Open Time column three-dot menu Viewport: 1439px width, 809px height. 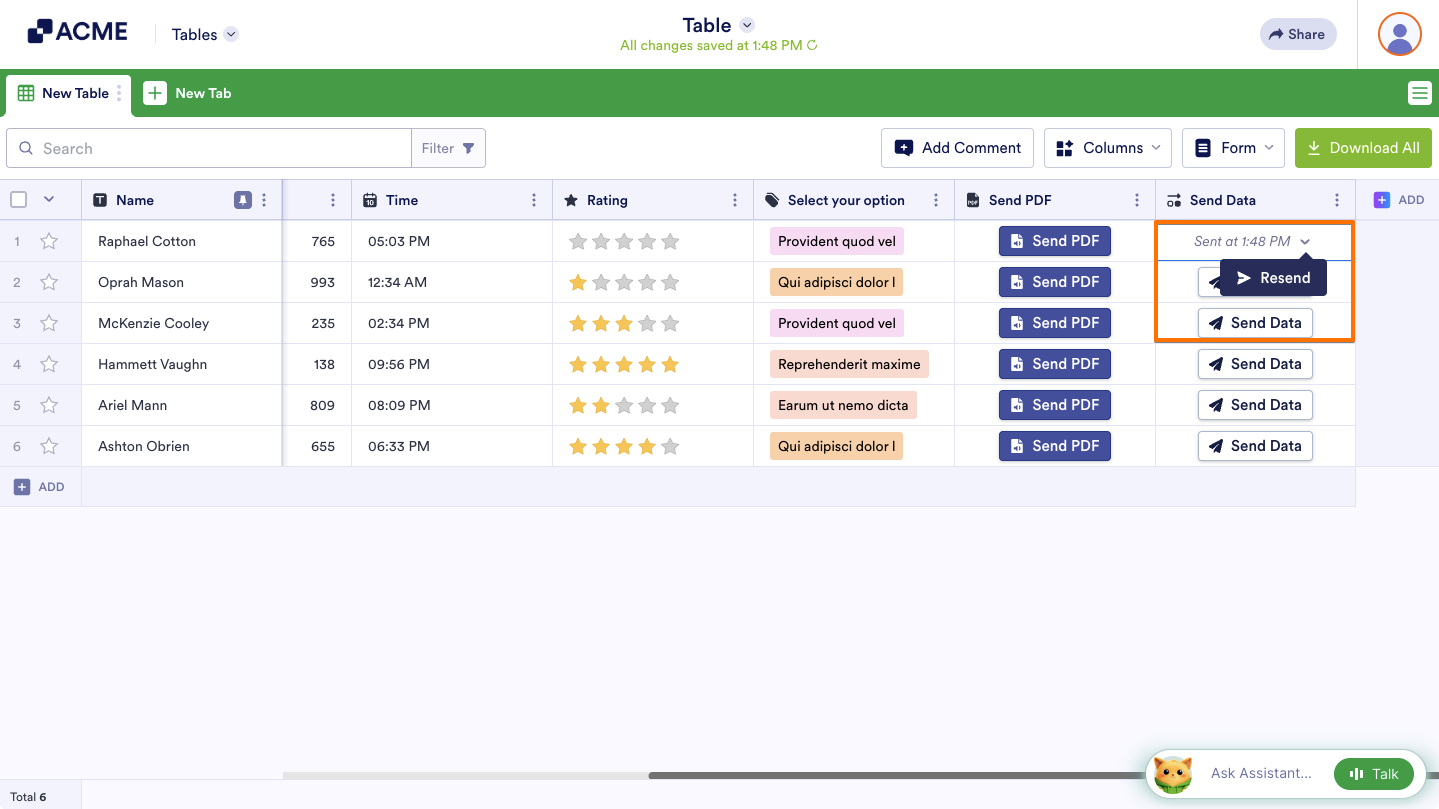(534, 200)
